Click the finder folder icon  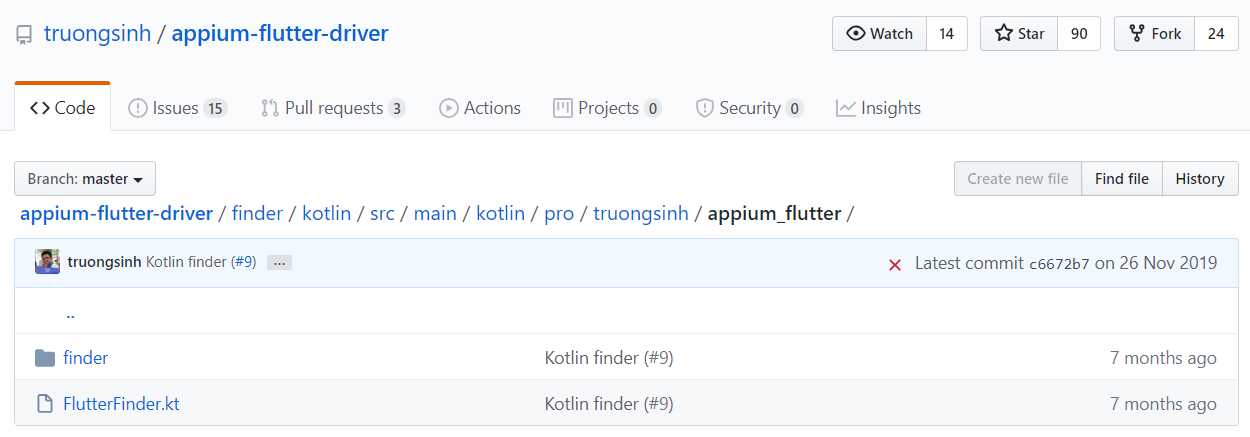44,358
